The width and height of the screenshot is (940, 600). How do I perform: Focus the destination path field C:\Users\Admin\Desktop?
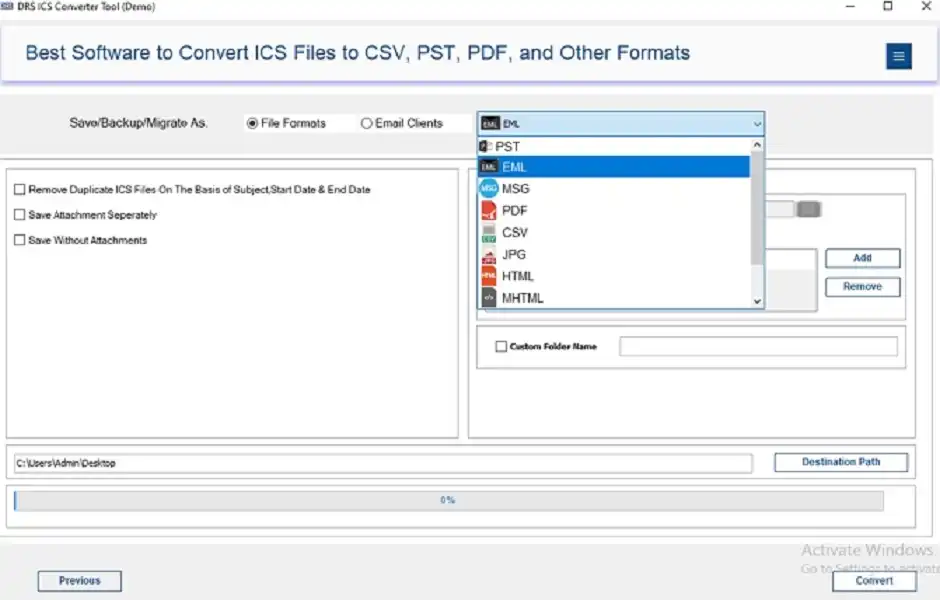click(383, 463)
